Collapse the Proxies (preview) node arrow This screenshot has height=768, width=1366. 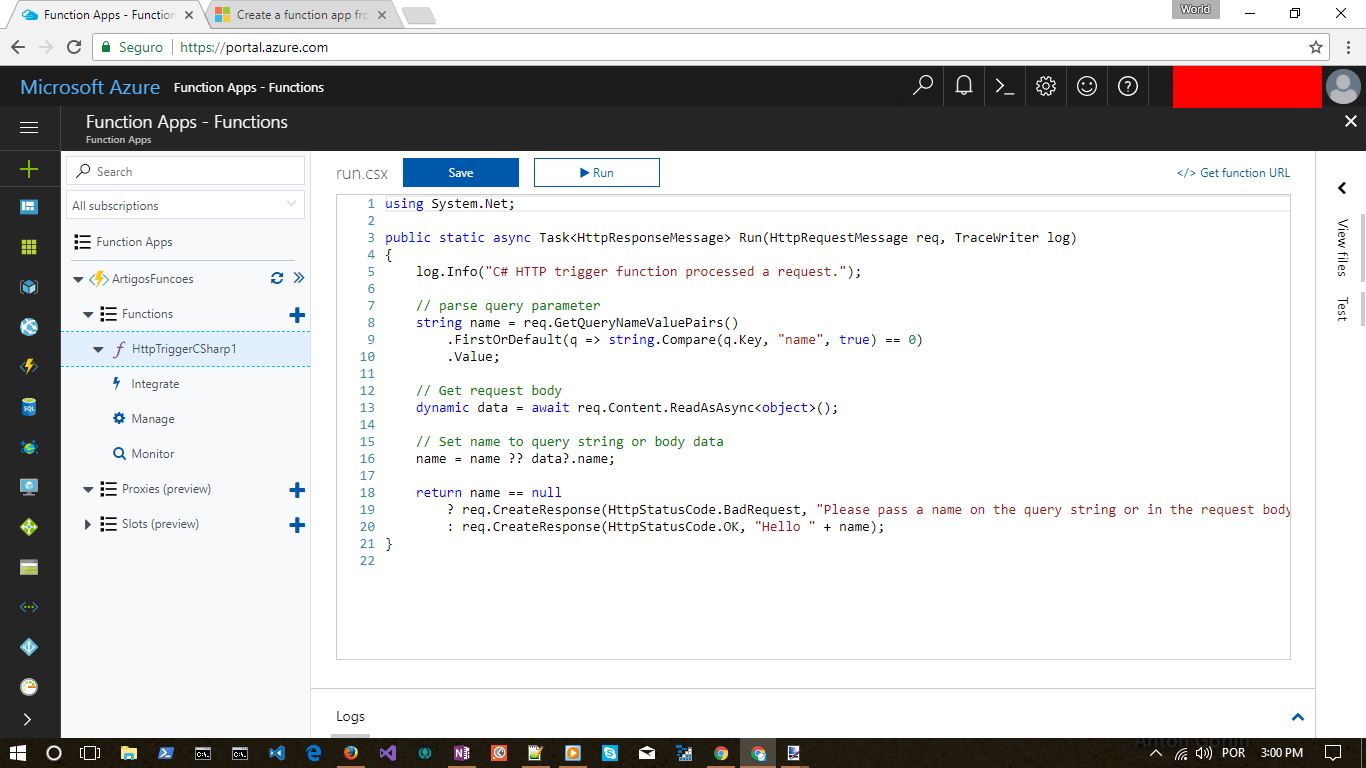88,489
